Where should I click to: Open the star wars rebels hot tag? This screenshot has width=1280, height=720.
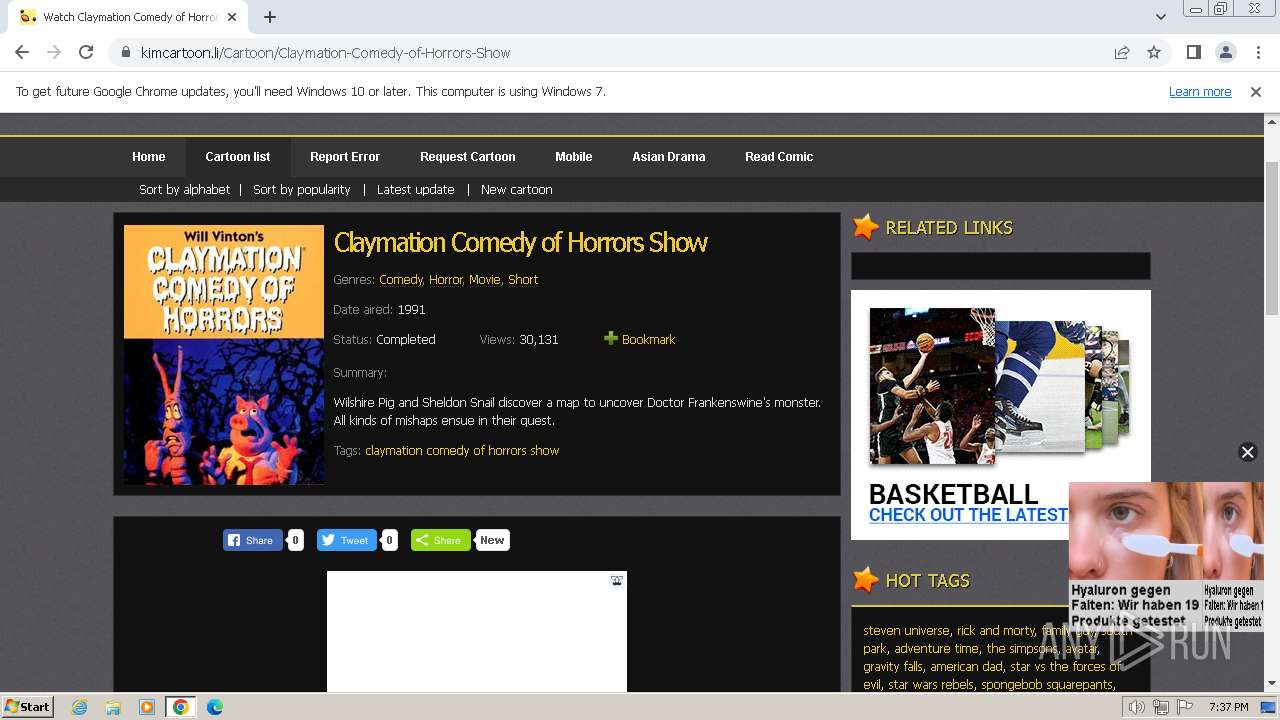coord(931,685)
